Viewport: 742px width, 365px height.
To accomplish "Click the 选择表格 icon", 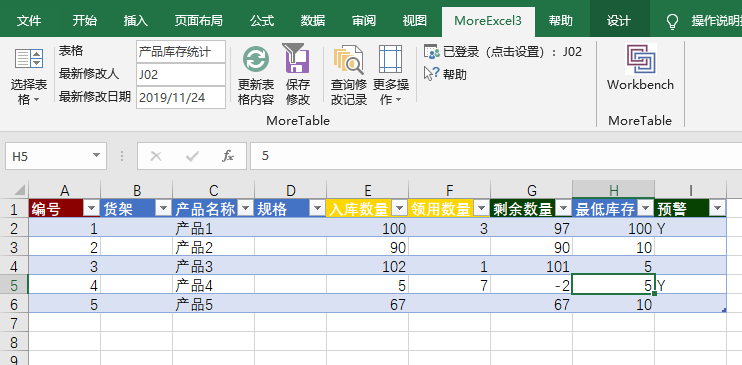I will pos(29,58).
